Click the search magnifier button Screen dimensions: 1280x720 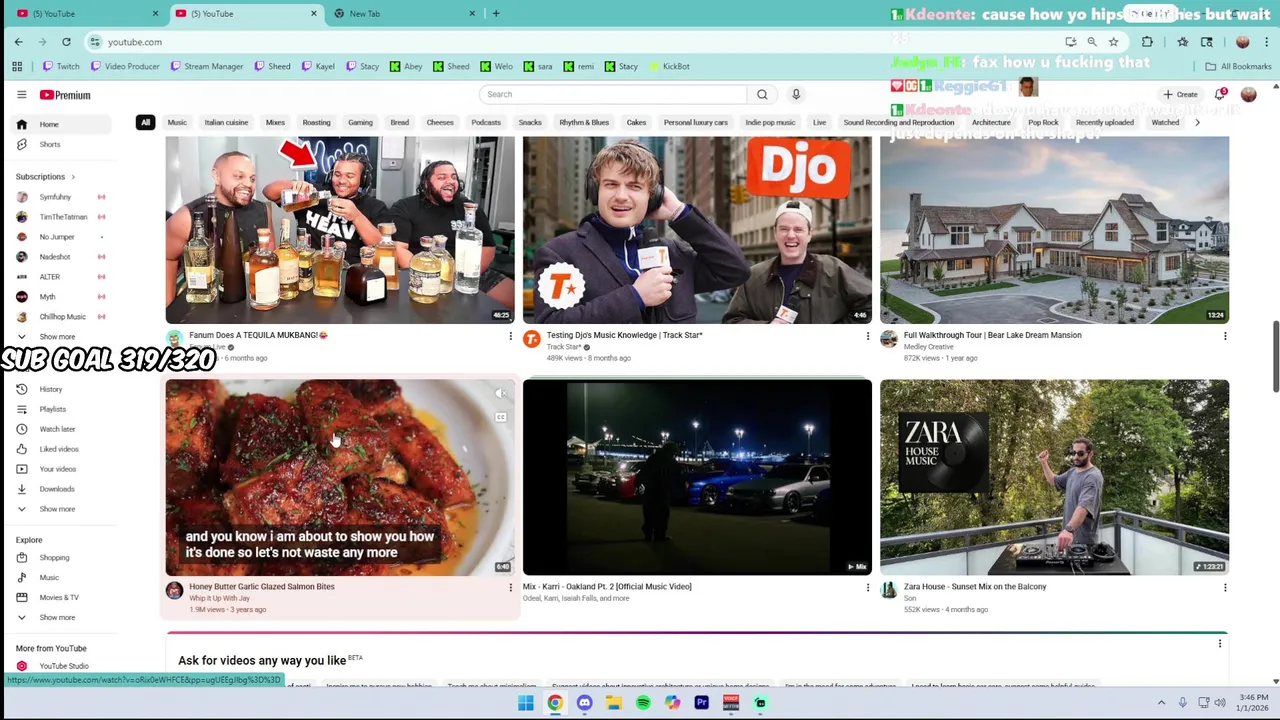pos(762,94)
